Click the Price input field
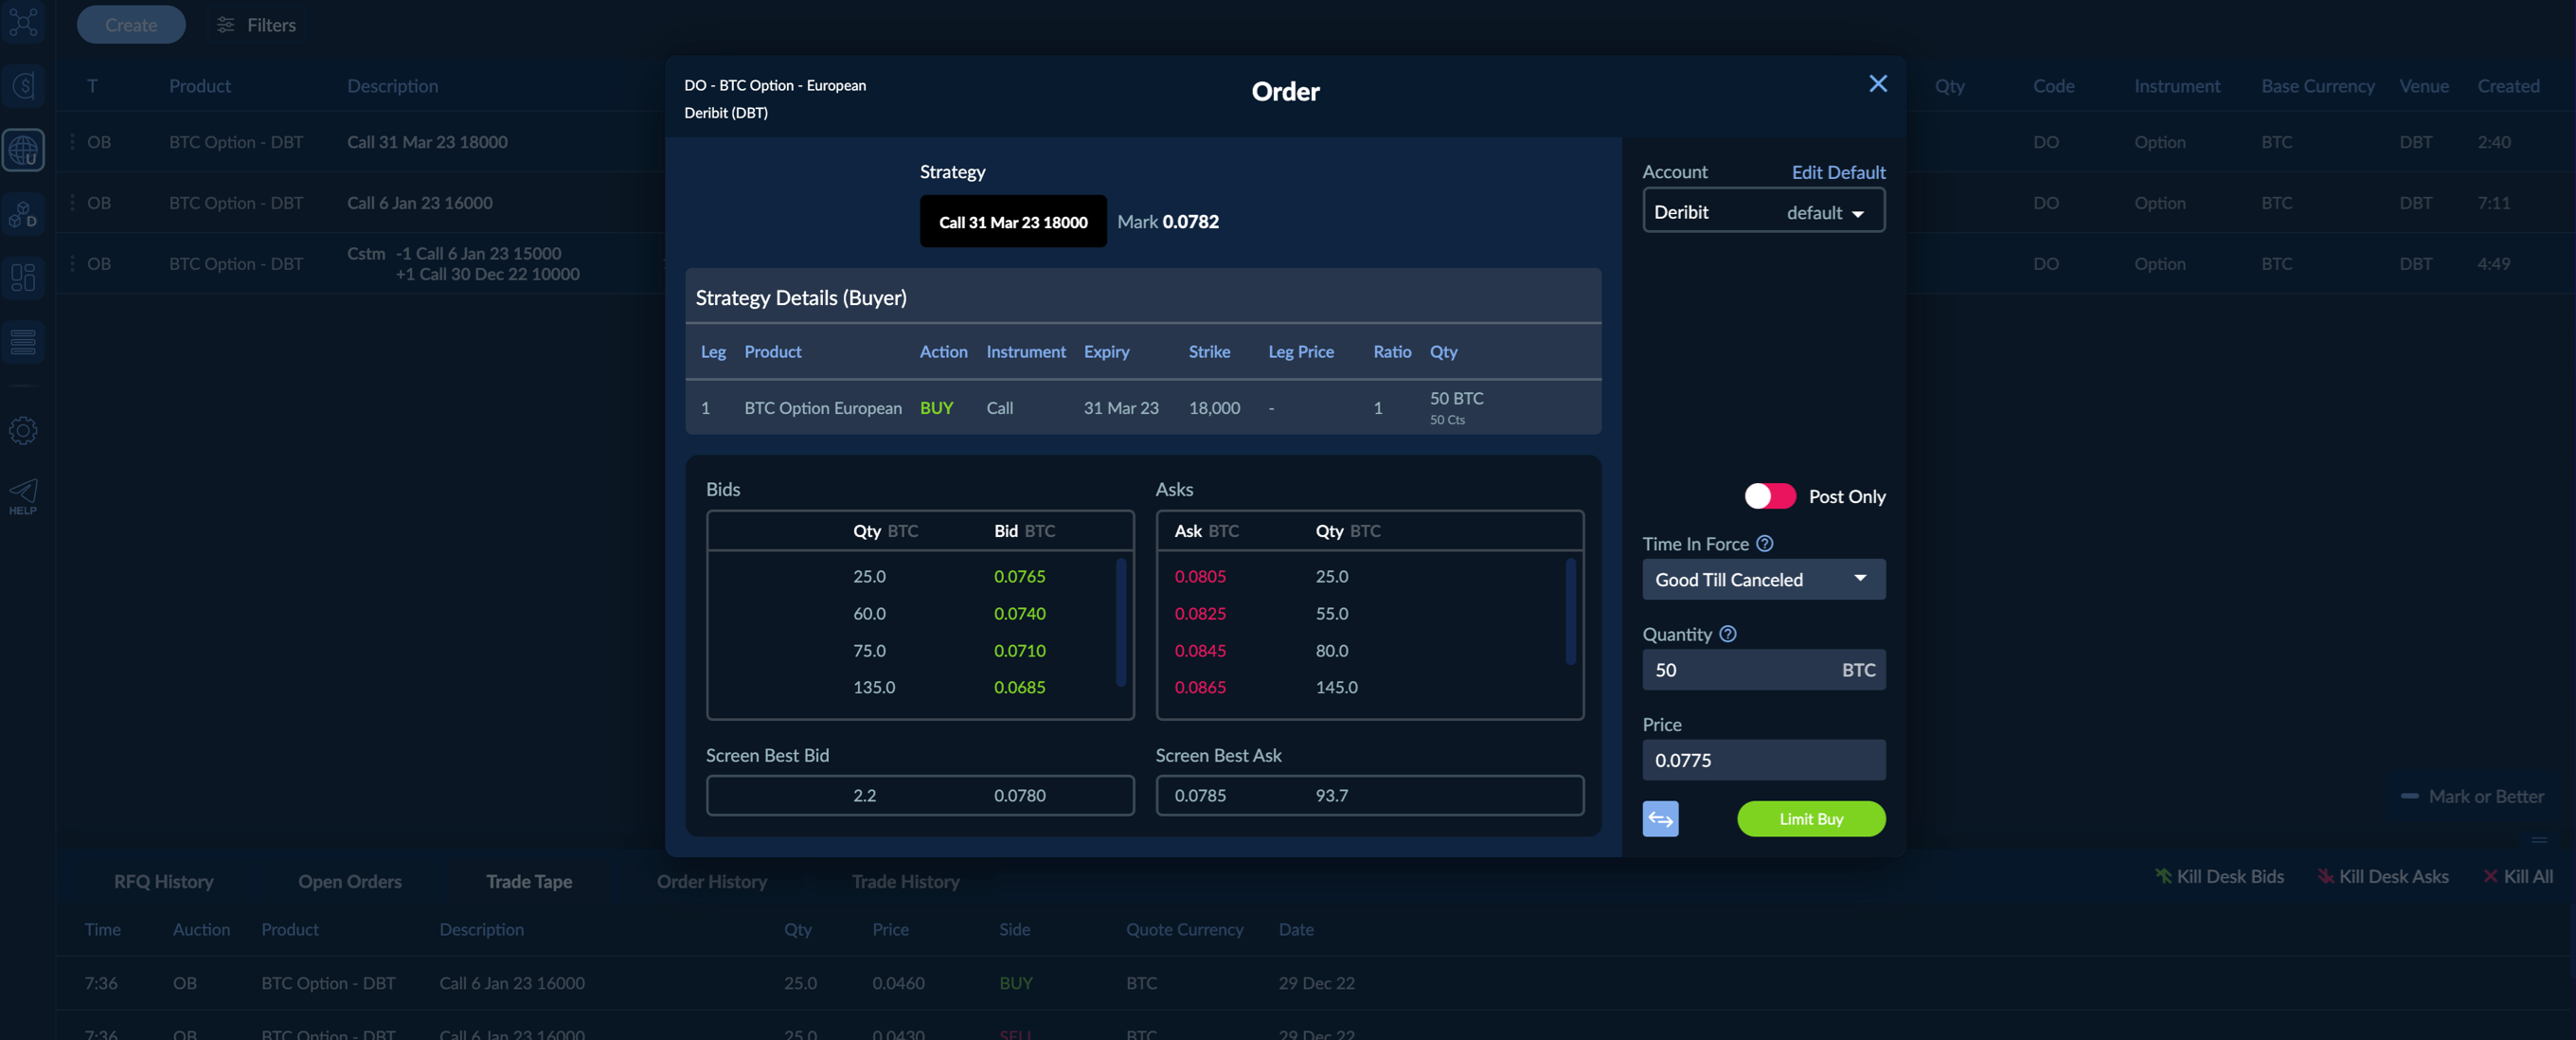The height and width of the screenshot is (1040, 2576). [1763, 760]
